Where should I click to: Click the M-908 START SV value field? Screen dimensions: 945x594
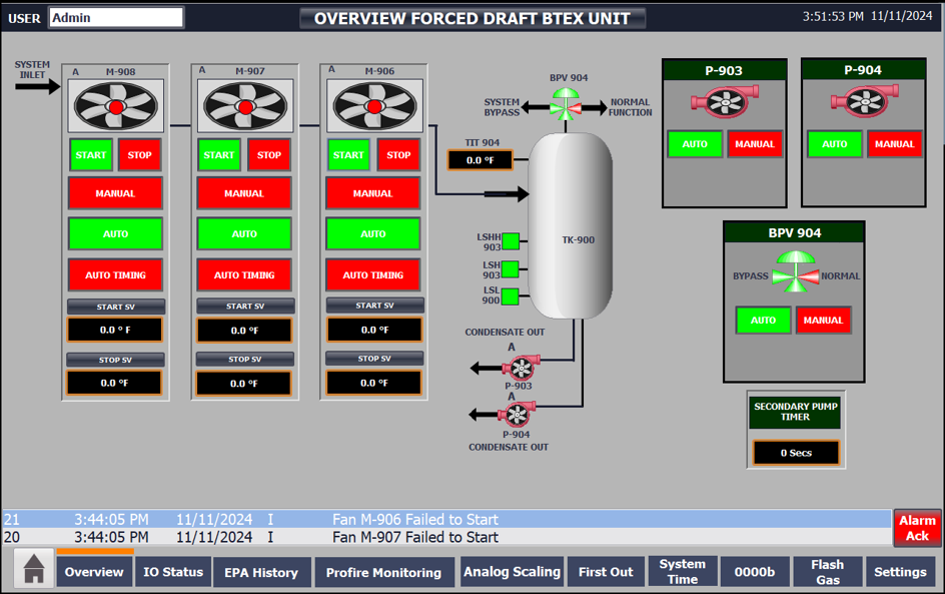click(114, 329)
